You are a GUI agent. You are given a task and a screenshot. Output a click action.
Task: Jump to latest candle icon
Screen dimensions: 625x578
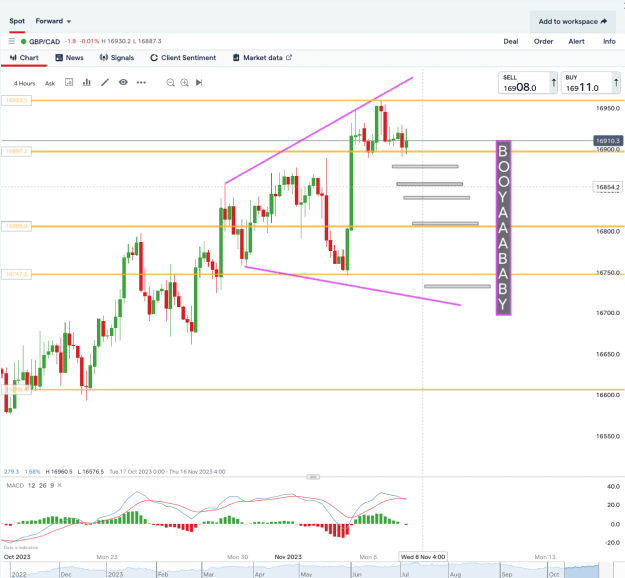(x=199, y=83)
